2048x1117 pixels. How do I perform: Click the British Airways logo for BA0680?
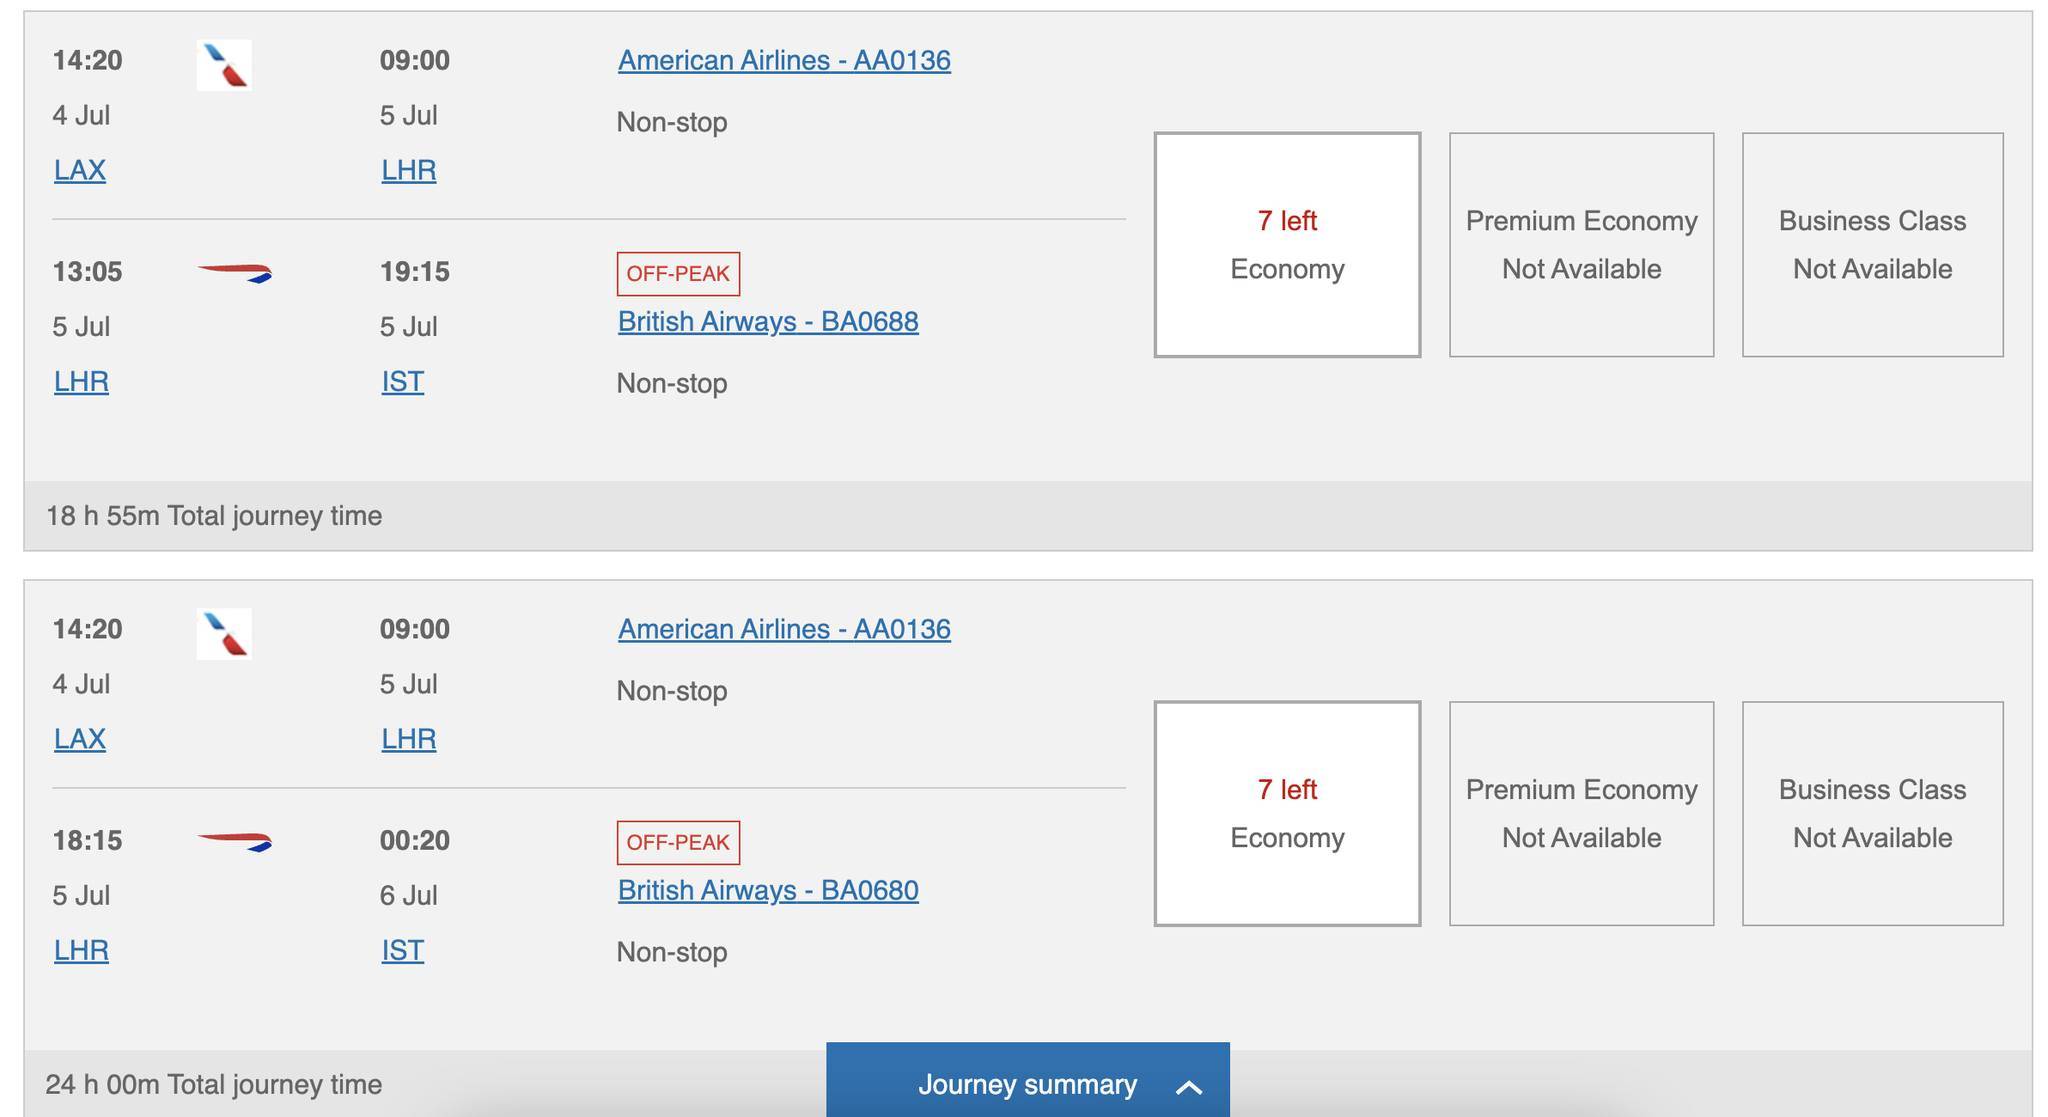point(235,842)
